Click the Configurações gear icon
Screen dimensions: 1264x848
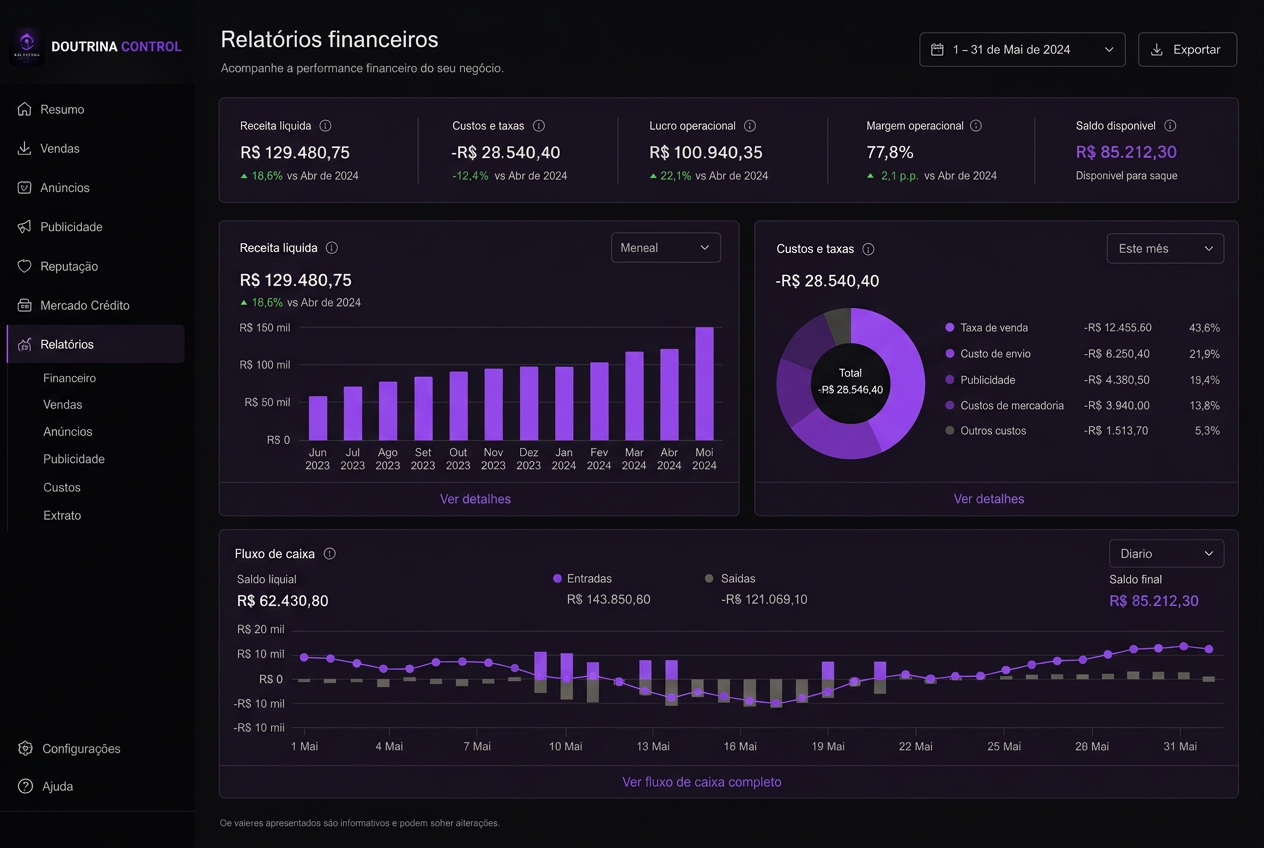(26, 748)
